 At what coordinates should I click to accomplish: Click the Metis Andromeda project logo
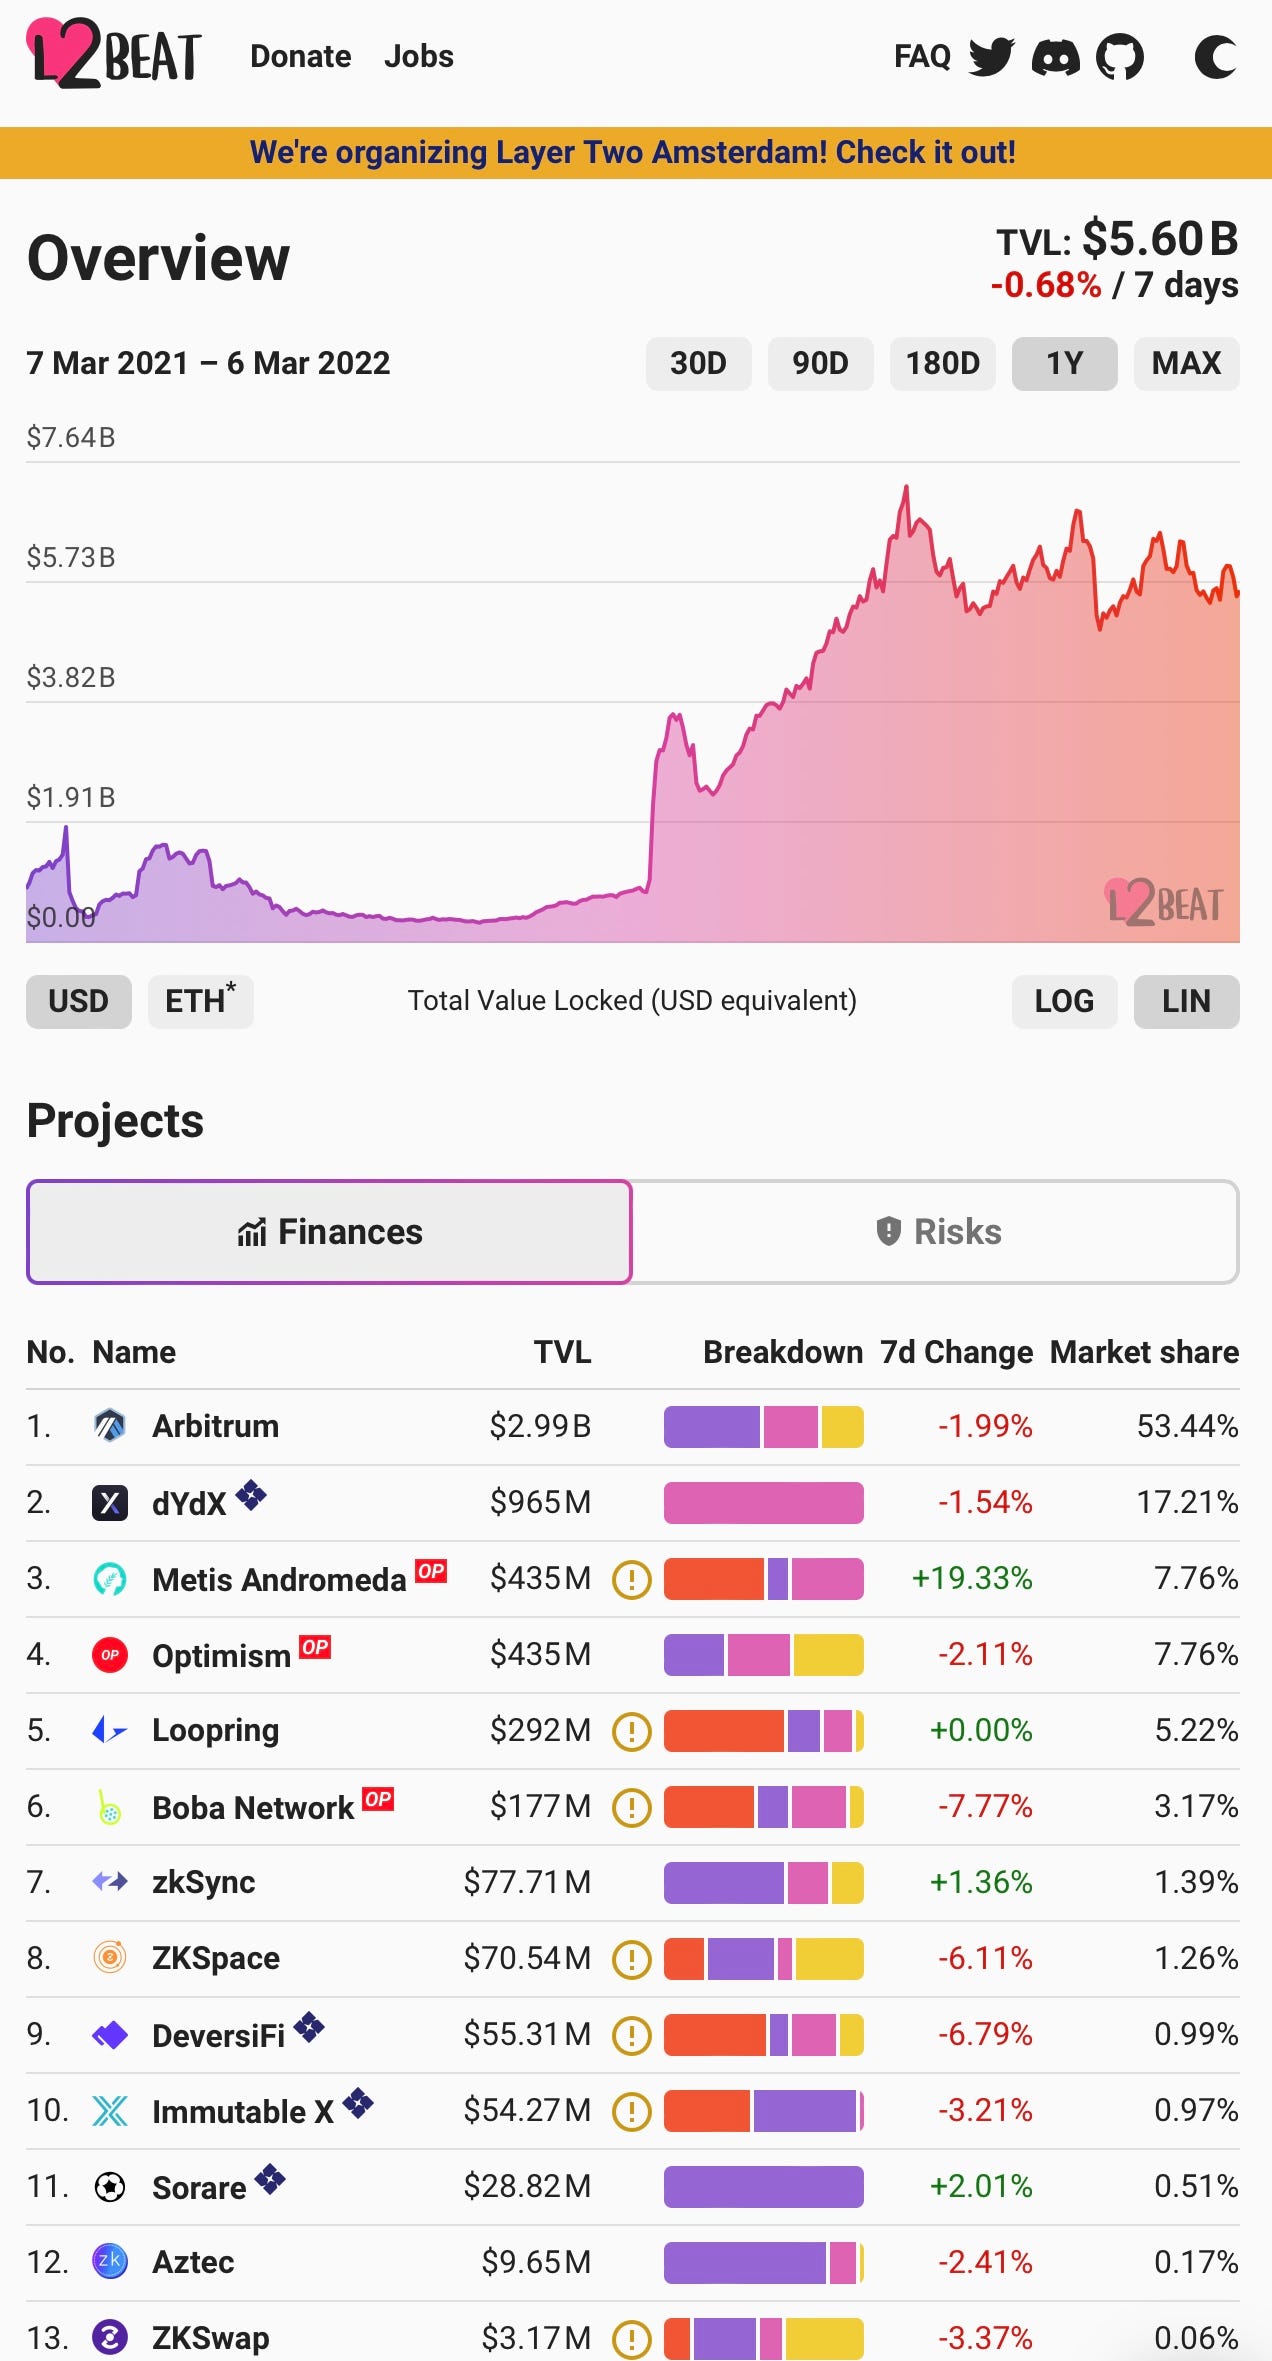click(109, 1579)
